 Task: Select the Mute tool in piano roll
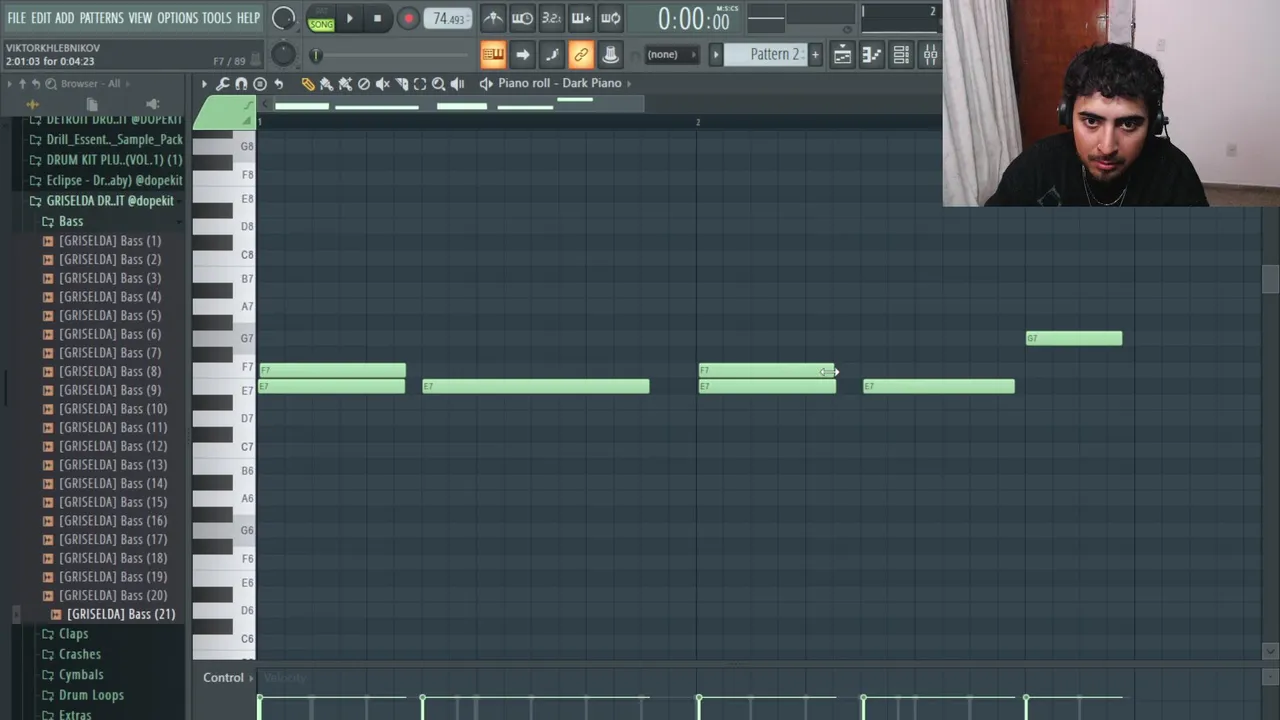coord(382,84)
